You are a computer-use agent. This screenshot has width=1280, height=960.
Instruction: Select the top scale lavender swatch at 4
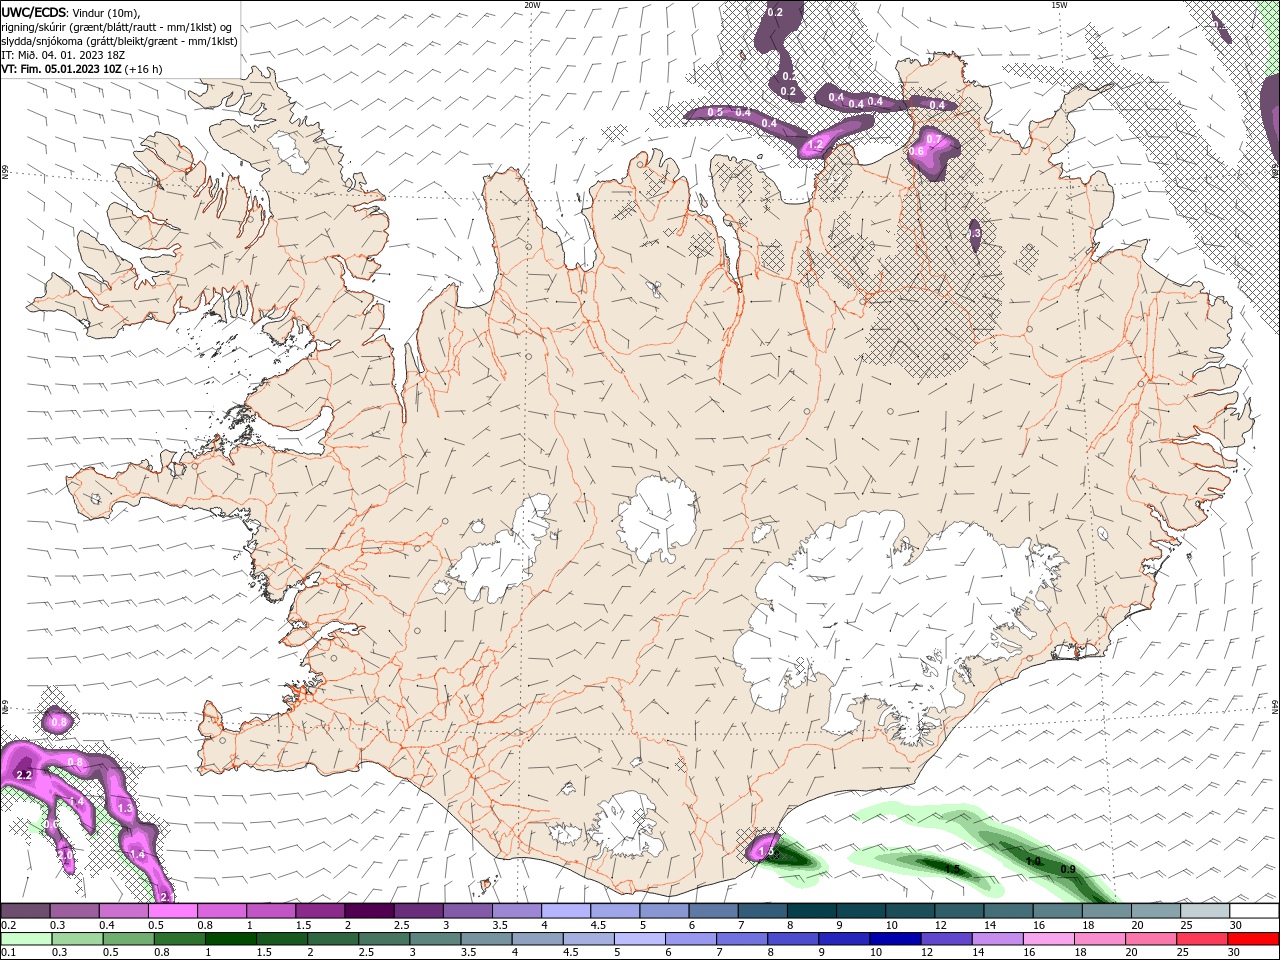click(x=566, y=911)
